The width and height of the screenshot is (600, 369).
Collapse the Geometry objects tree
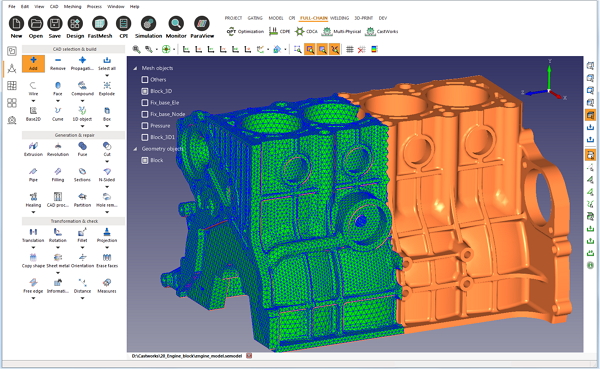(135, 149)
